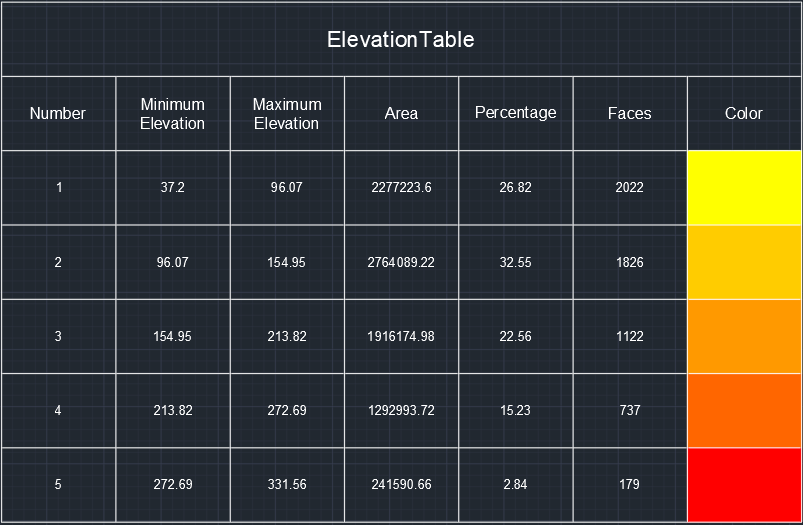Click the area value 1292993.72
The image size is (803, 525).
click(401, 411)
